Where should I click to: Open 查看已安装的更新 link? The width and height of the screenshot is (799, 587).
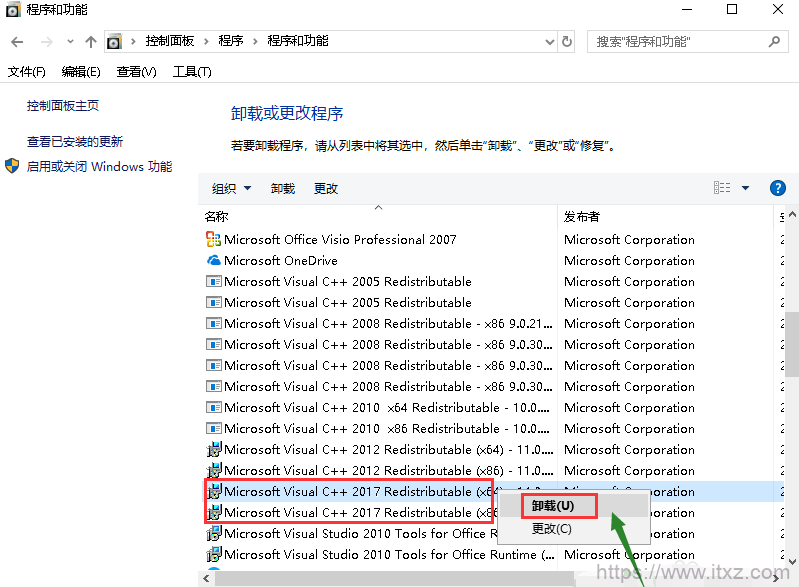coord(75,141)
